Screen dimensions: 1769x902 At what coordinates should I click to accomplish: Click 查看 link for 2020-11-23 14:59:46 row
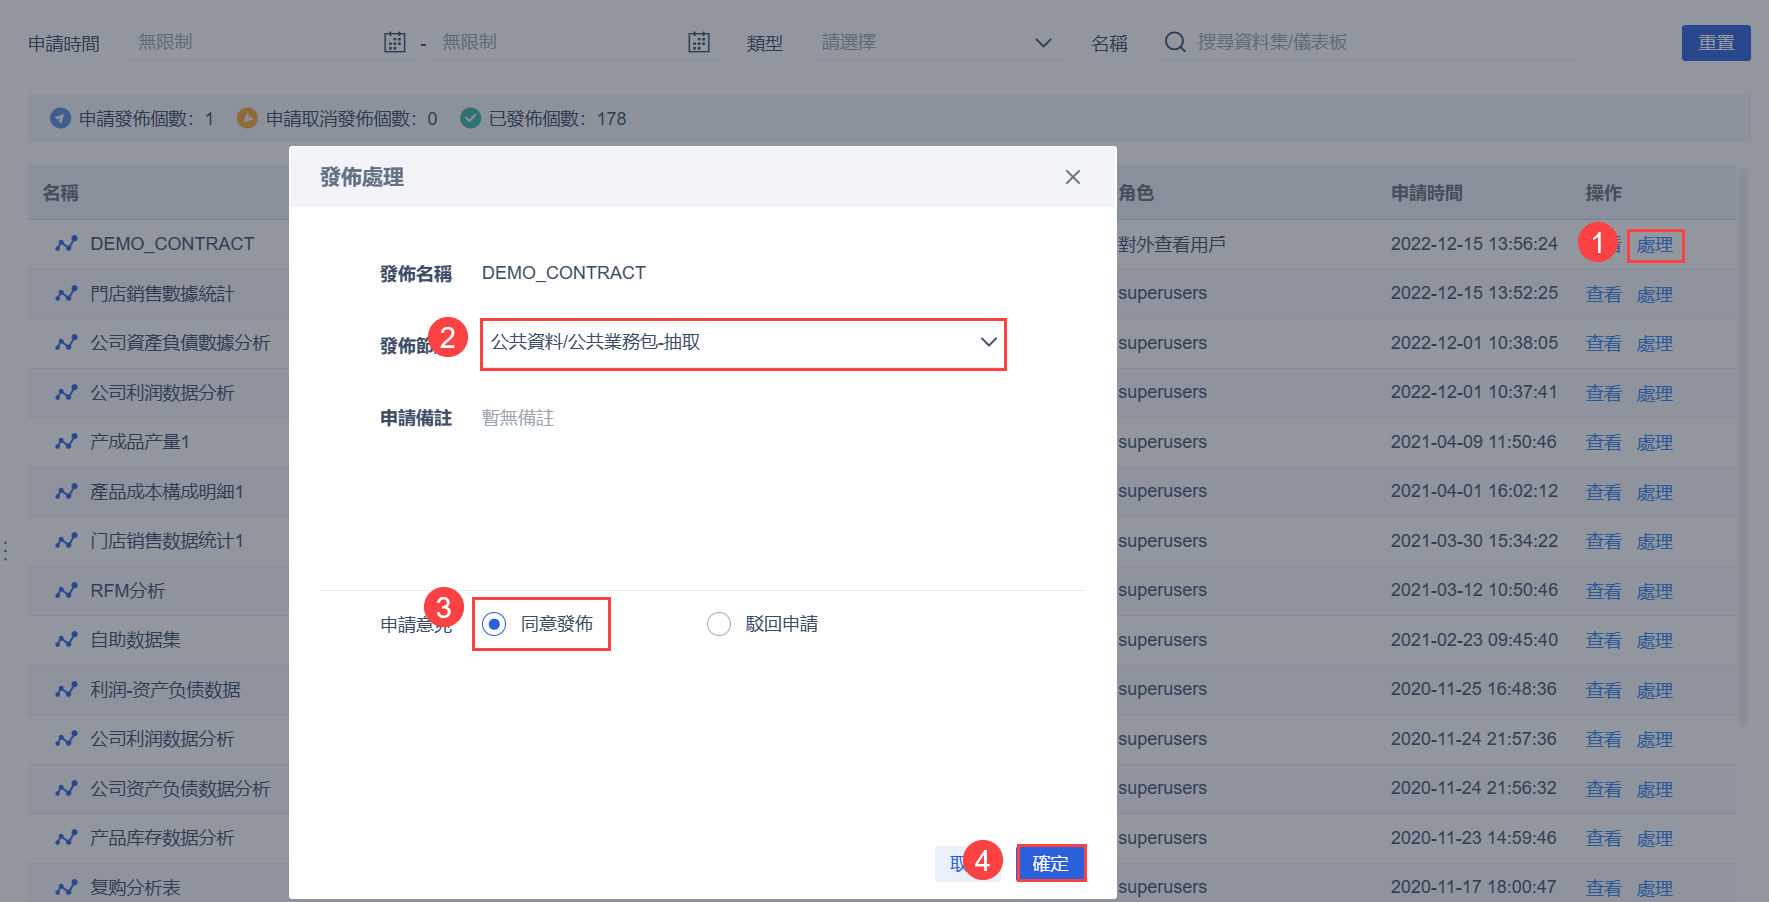[x=1604, y=838]
